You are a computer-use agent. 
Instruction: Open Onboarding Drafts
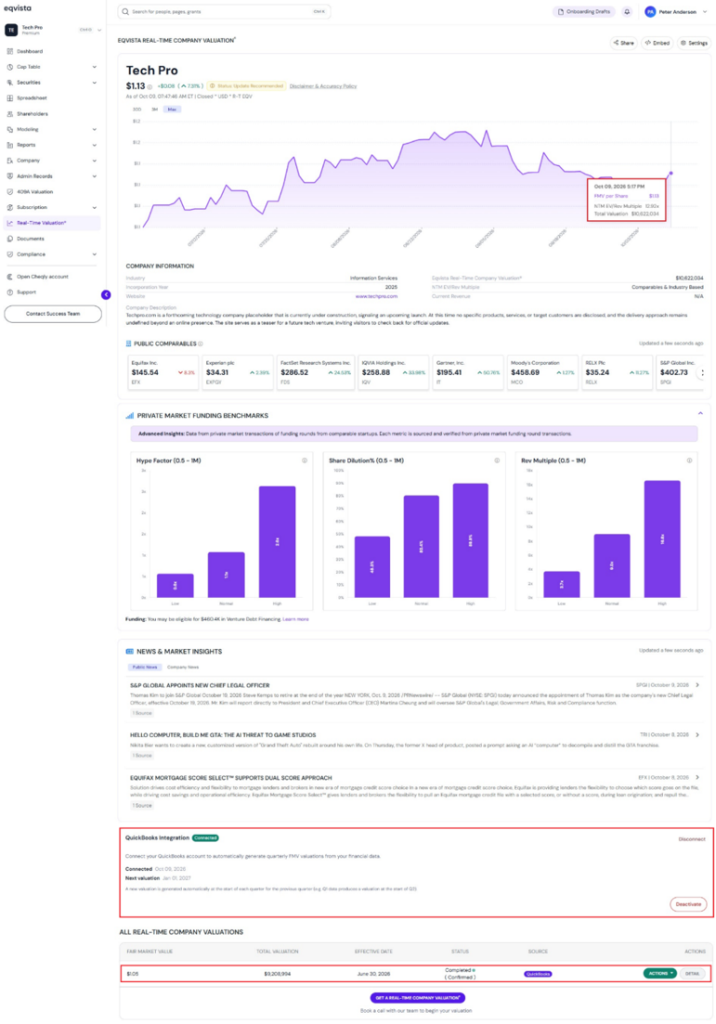[x=583, y=12]
